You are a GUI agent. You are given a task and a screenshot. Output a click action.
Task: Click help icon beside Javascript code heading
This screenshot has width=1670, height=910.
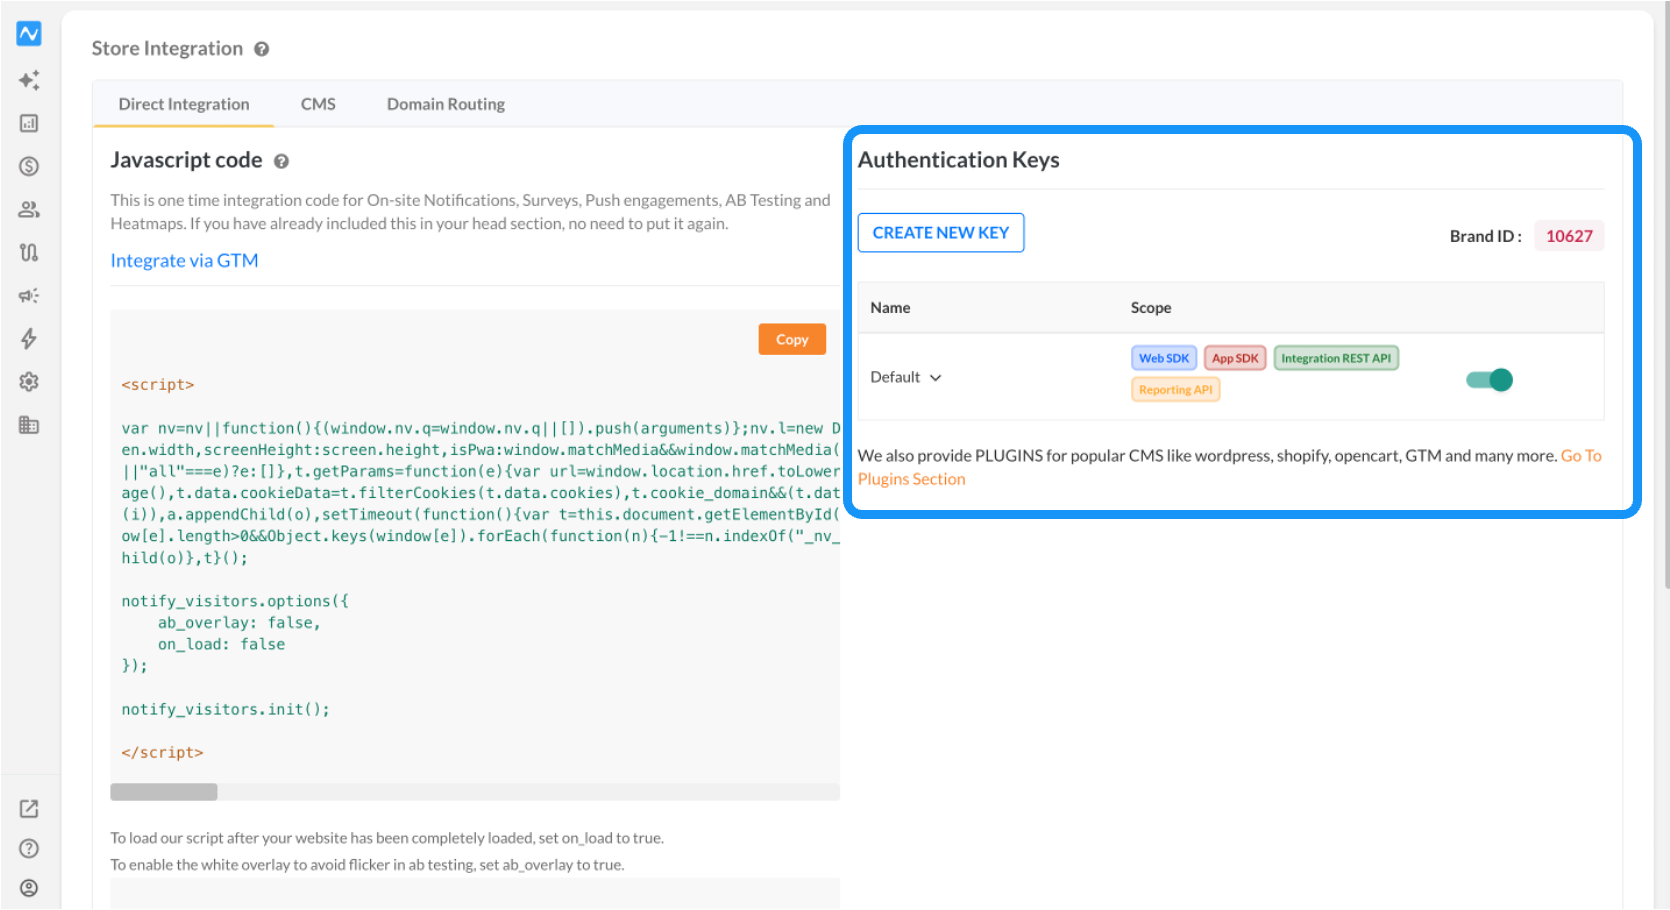(281, 161)
